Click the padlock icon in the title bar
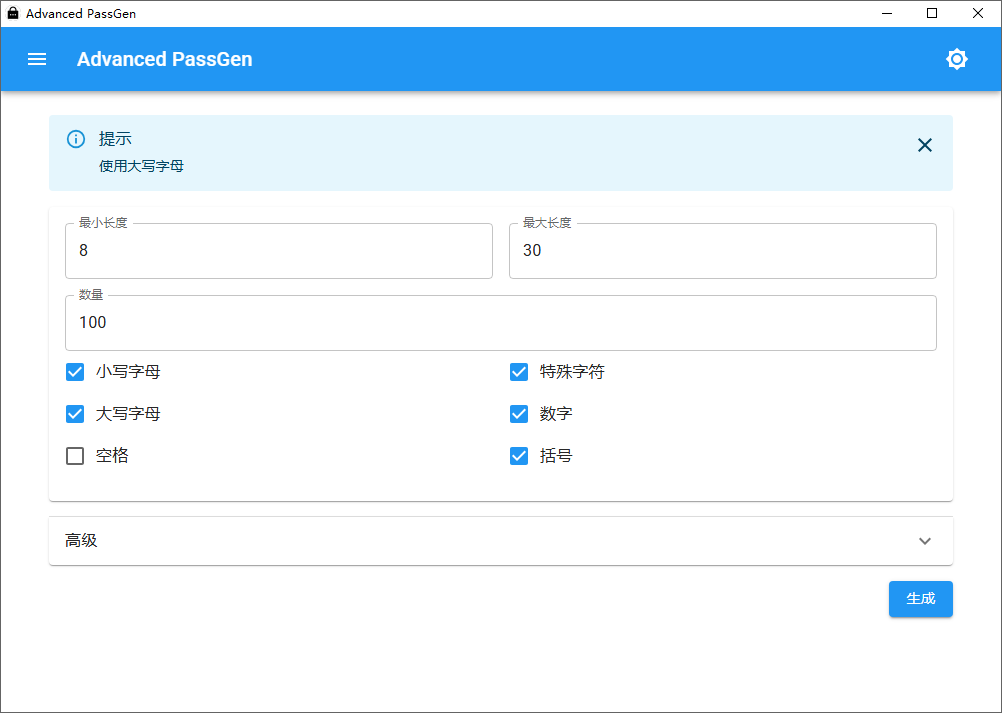The width and height of the screenshot is (1002, 713). coord(12,13)
